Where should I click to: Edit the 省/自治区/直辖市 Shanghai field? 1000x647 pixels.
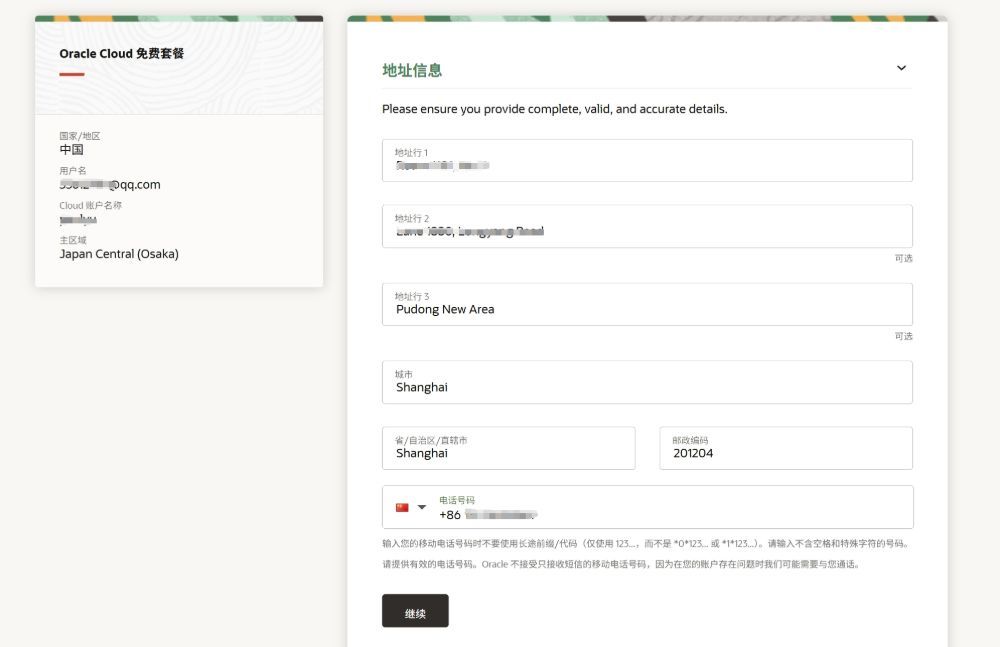tap(508, 448)
